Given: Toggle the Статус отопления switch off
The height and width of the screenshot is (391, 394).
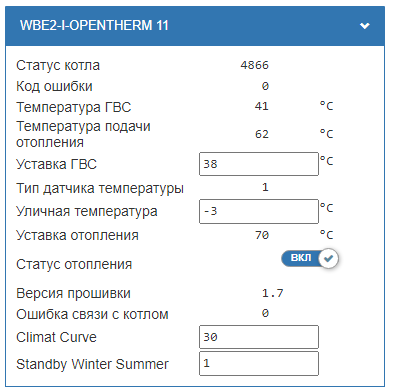Looking at the screenshot, I should point(310,258).
